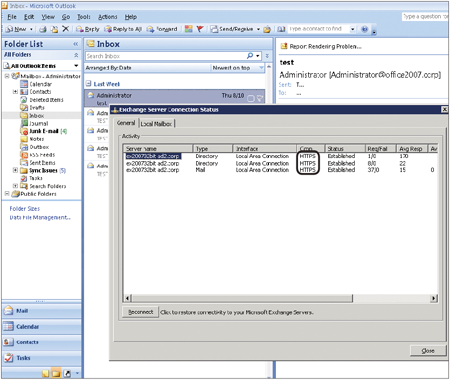The height and width of the screenshot is (380, 450).
Task: Click the Forward button
Action: click(x=162, y=29)
